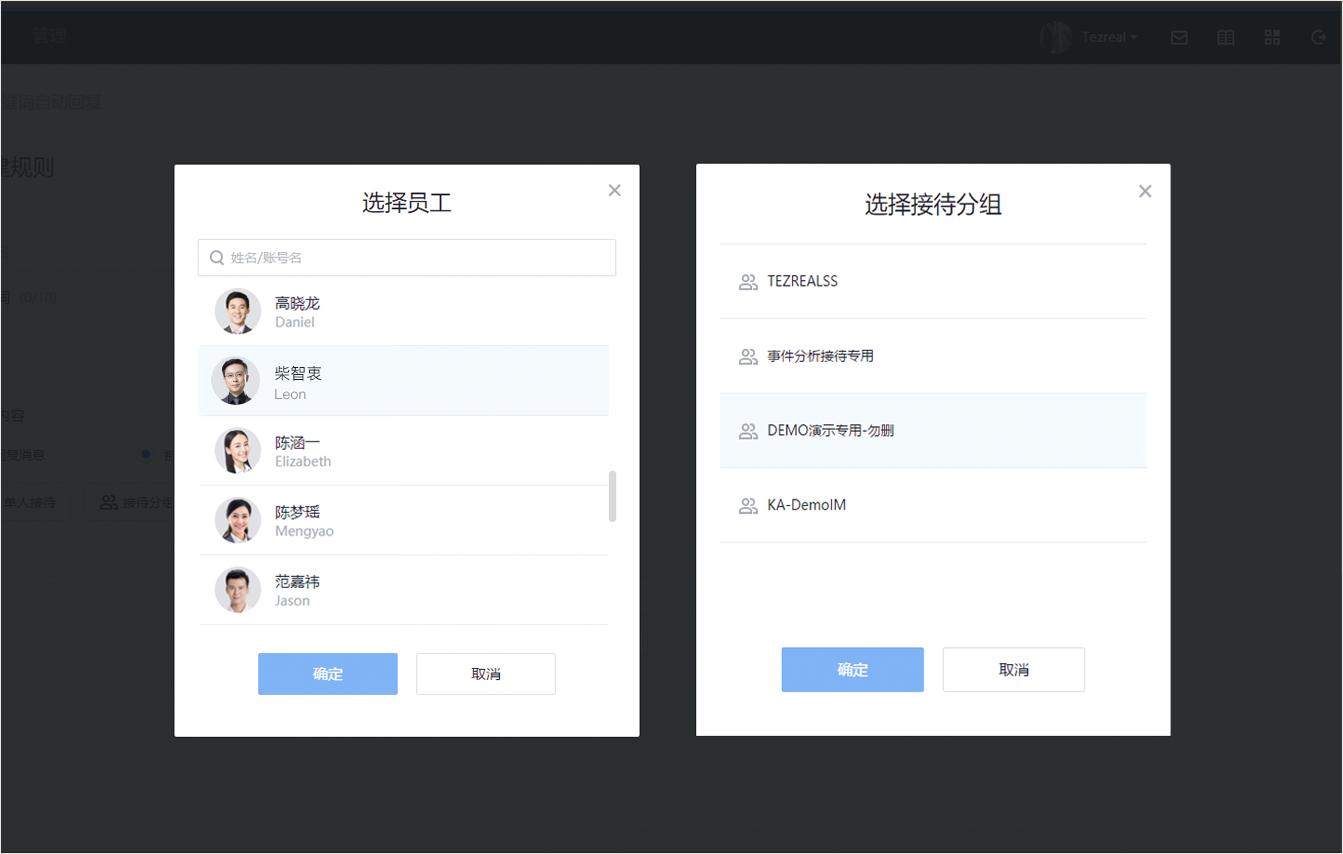Click the logout icon at top right
1343x854 pixels.
click(x=1318, y=37)
